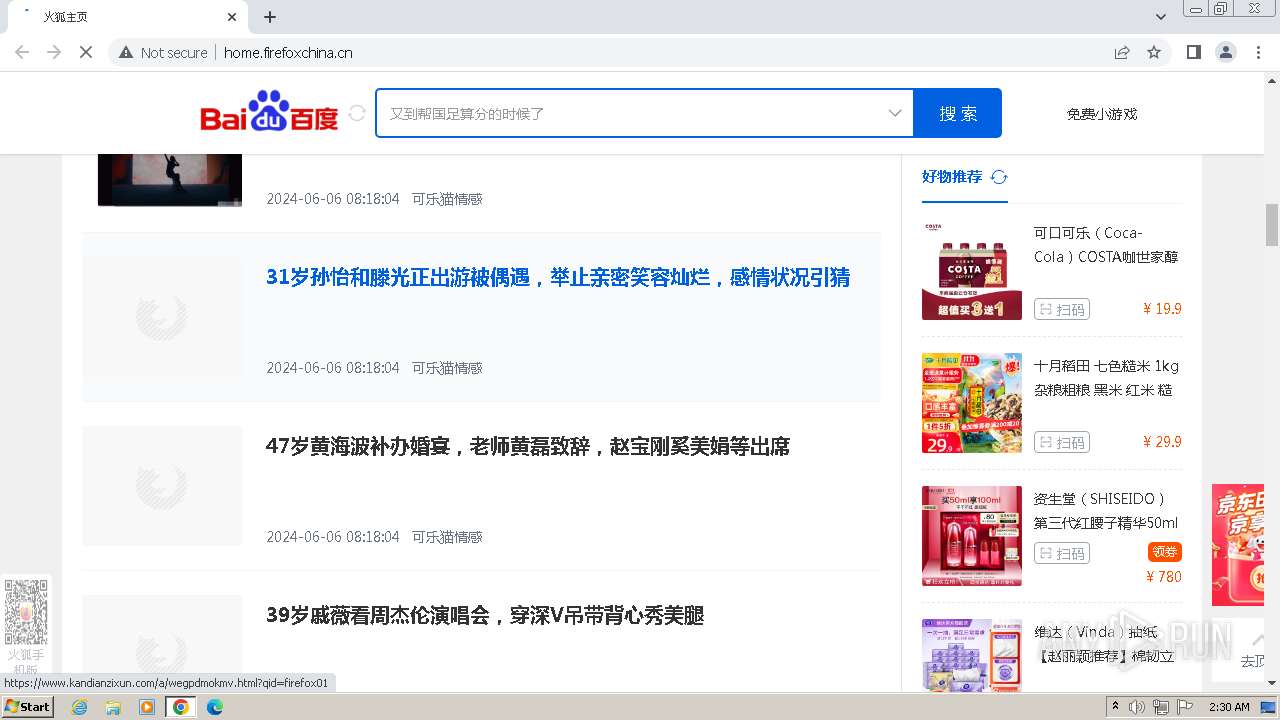Stop page loading with the X button
Image resolution: width=1280 pixels, height=720 pixels.
coord(86,52)
